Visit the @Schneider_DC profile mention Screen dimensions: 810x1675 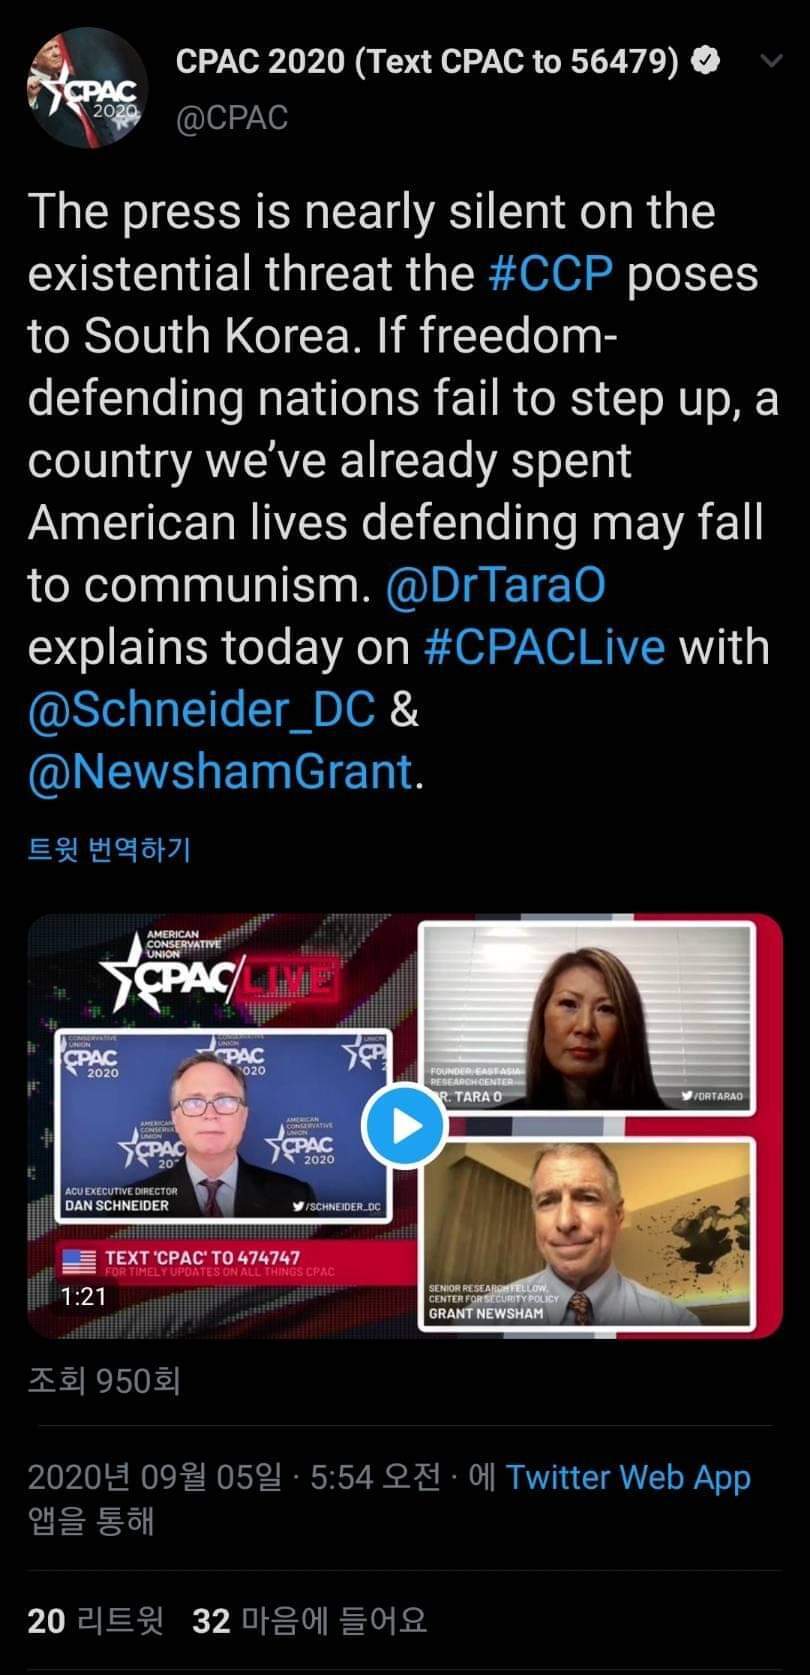coord(202,710)
